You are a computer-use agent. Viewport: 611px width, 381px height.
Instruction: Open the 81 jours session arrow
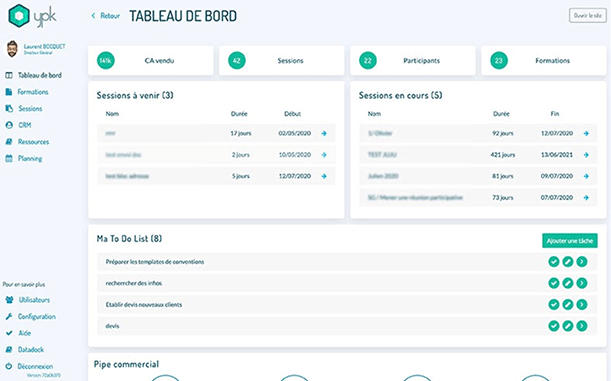(x=586, y=176)
